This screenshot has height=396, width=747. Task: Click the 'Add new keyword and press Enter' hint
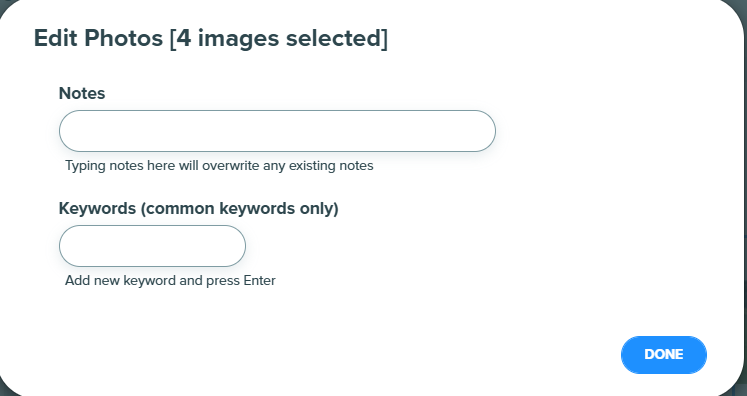pyautogui.click(x=170, y=280)
